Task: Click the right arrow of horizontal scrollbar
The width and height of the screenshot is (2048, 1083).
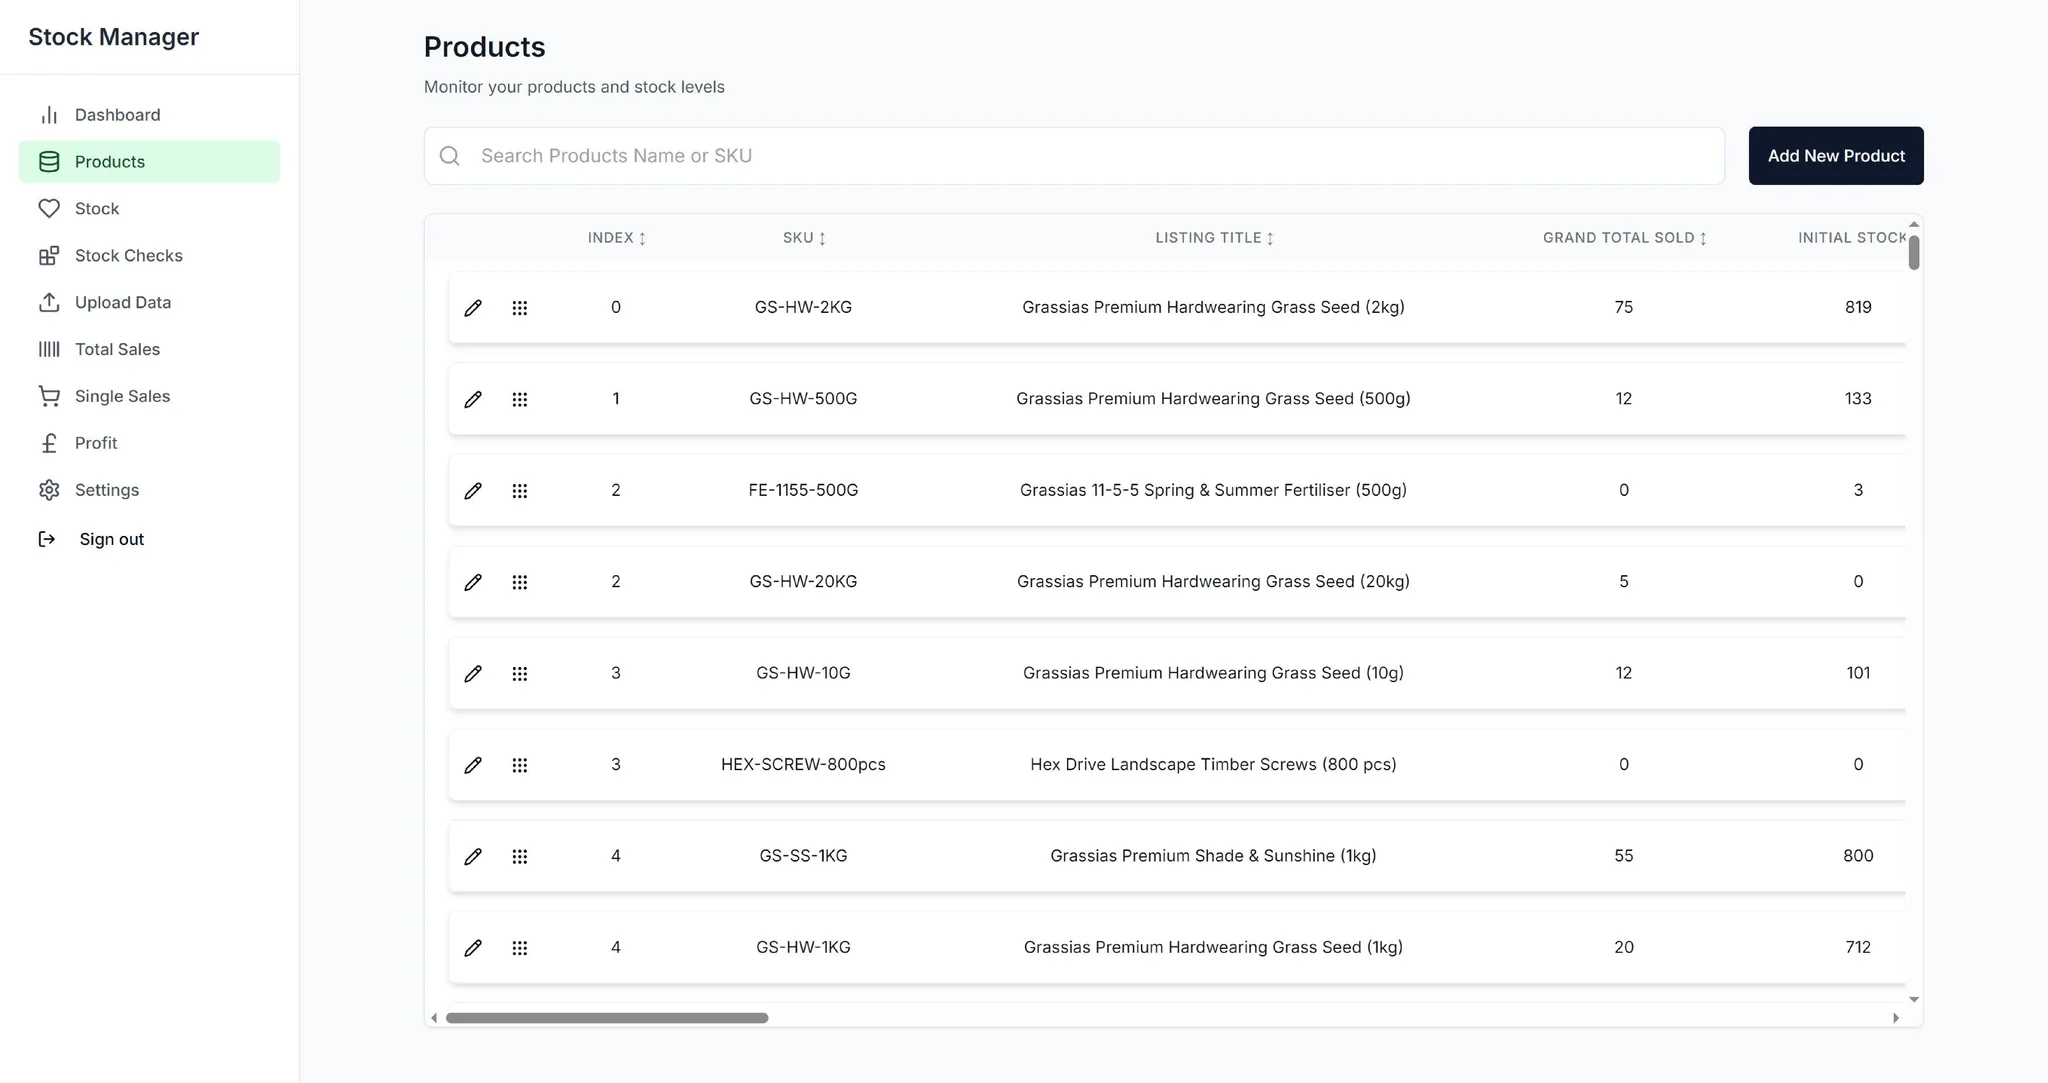Action: click(x=1896, y=1018)
